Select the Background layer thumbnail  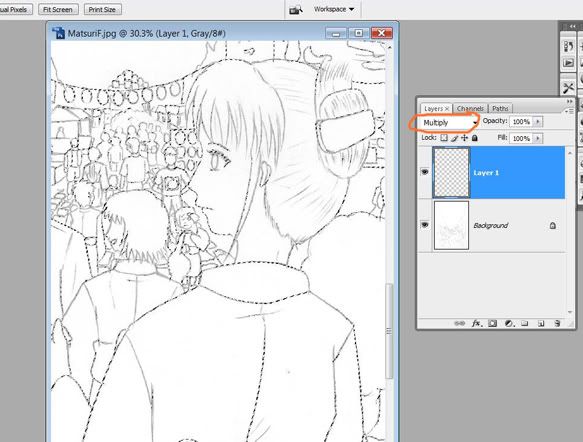[x=451, y=225]
